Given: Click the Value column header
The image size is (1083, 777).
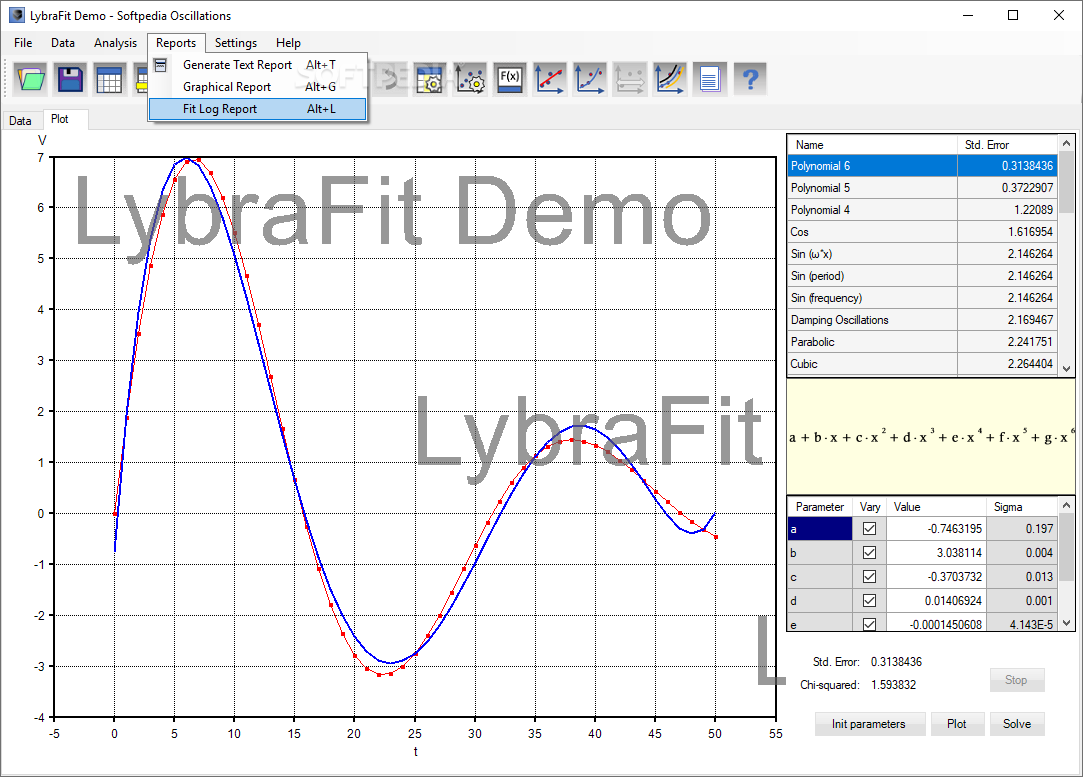Looking at the screenshot, I should [x=936, y=507].
